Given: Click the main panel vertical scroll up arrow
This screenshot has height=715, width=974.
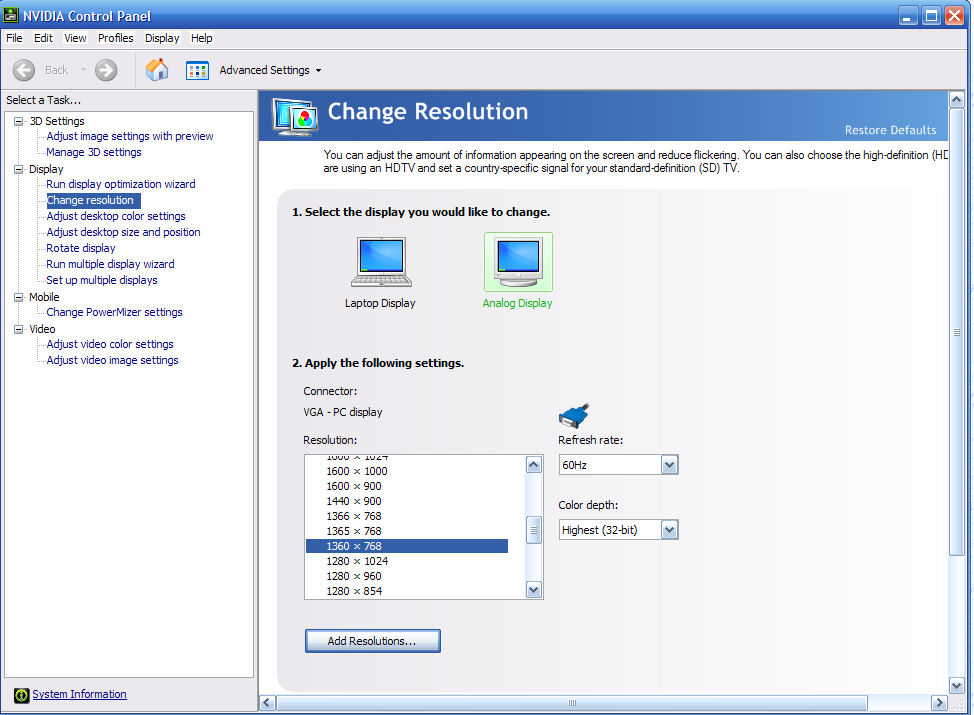Looking at the screenshot, I should pos(957,99).
